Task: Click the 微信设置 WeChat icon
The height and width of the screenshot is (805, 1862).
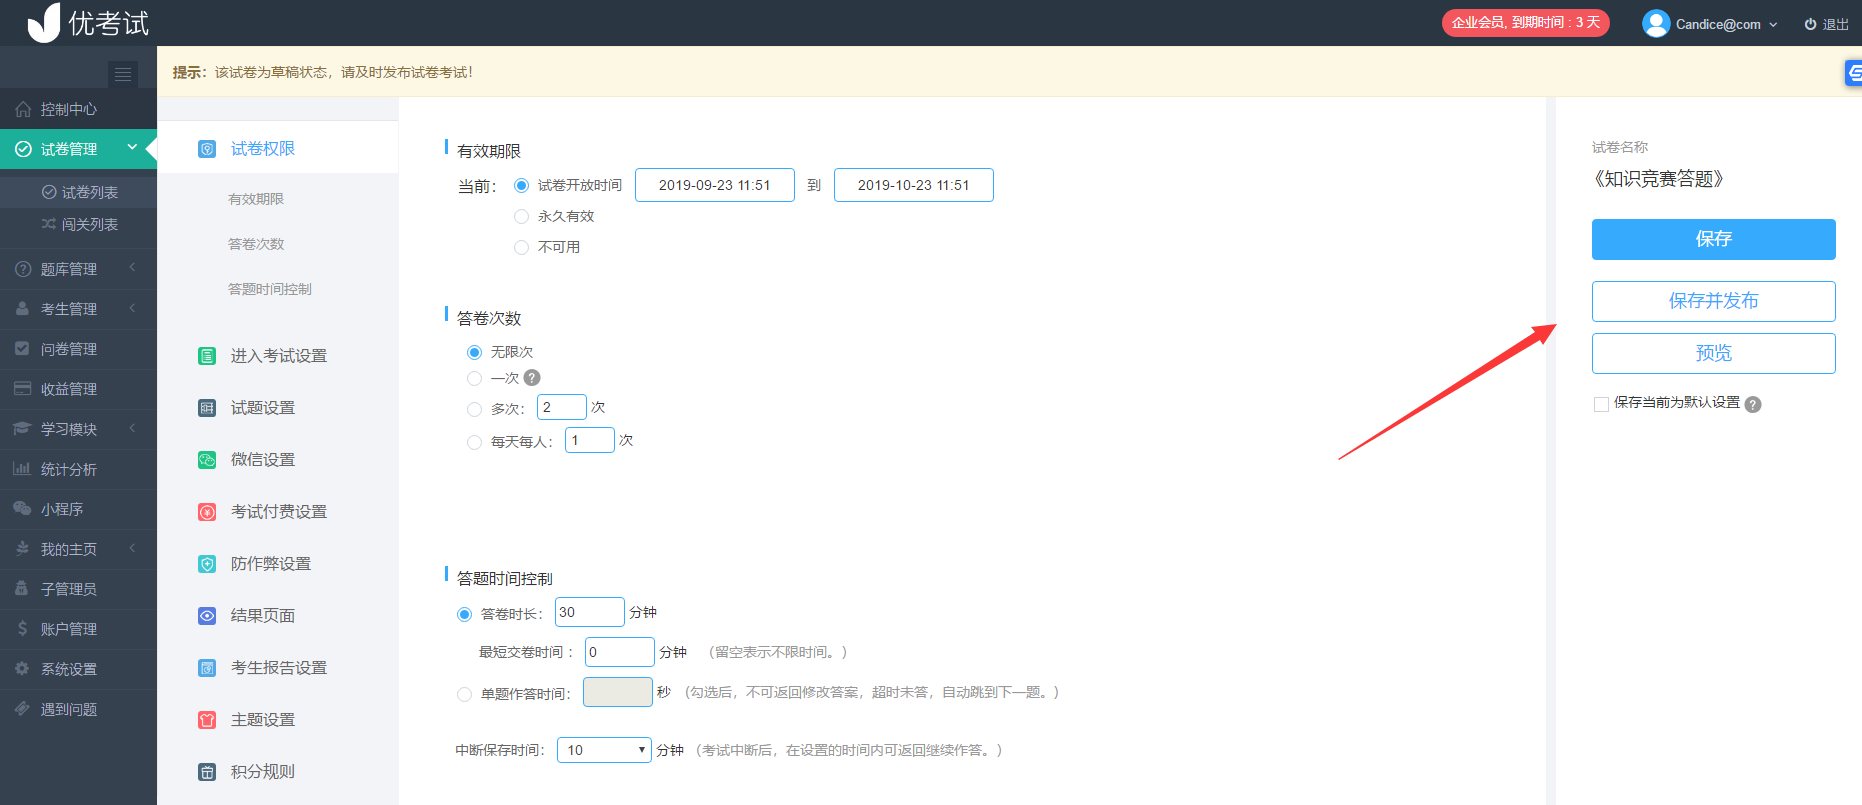Action: 207,460
